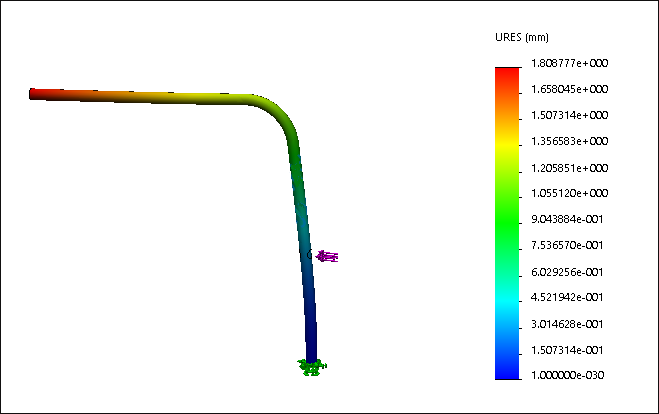This screenshot has width=659, height=414.
Task: Select the purple force load arrows
Action: coord(327,256)
